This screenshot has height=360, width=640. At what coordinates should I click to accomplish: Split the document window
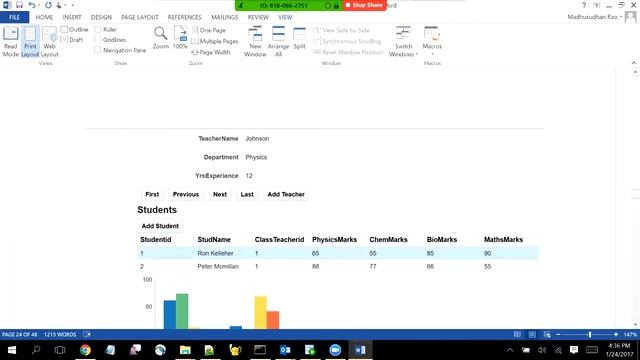coord(299,38)
